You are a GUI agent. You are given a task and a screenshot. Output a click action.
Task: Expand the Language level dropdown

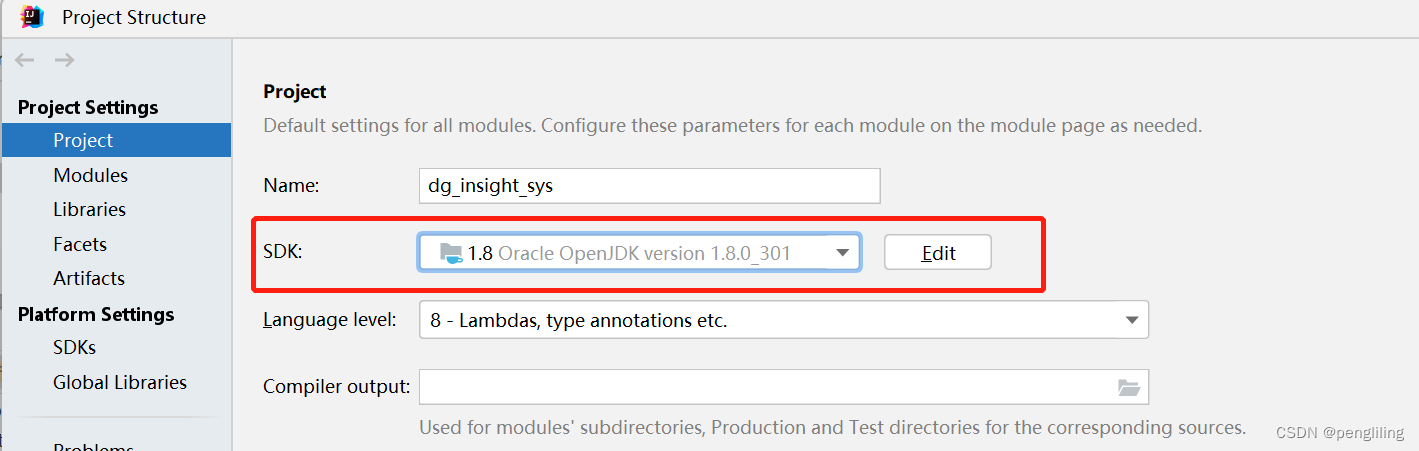click(1131, 321)
